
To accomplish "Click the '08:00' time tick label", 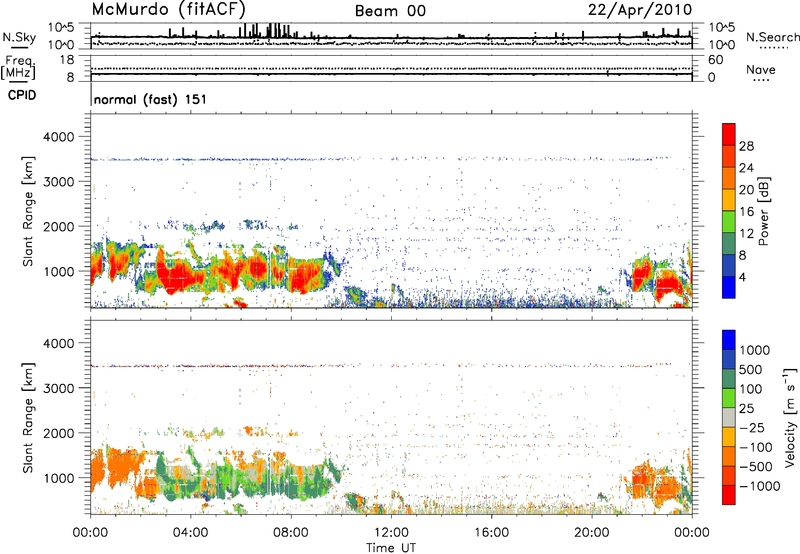I will [x=291, y=533].
